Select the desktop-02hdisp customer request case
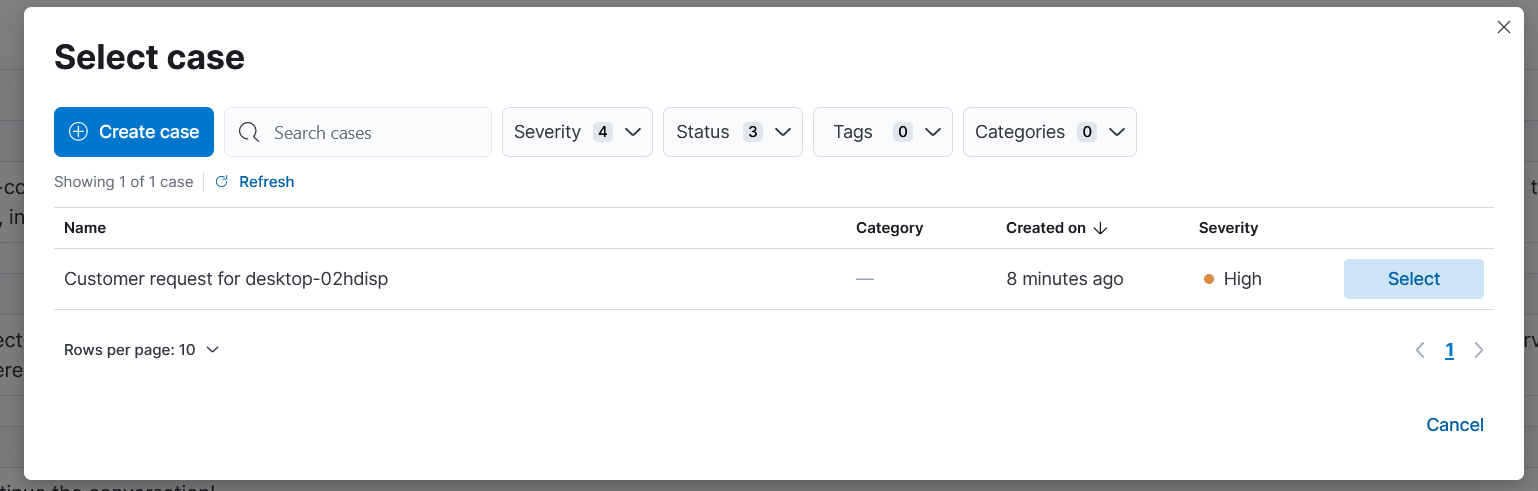This screenshot has width=1538, height=491. click(x=1413, y=279)
